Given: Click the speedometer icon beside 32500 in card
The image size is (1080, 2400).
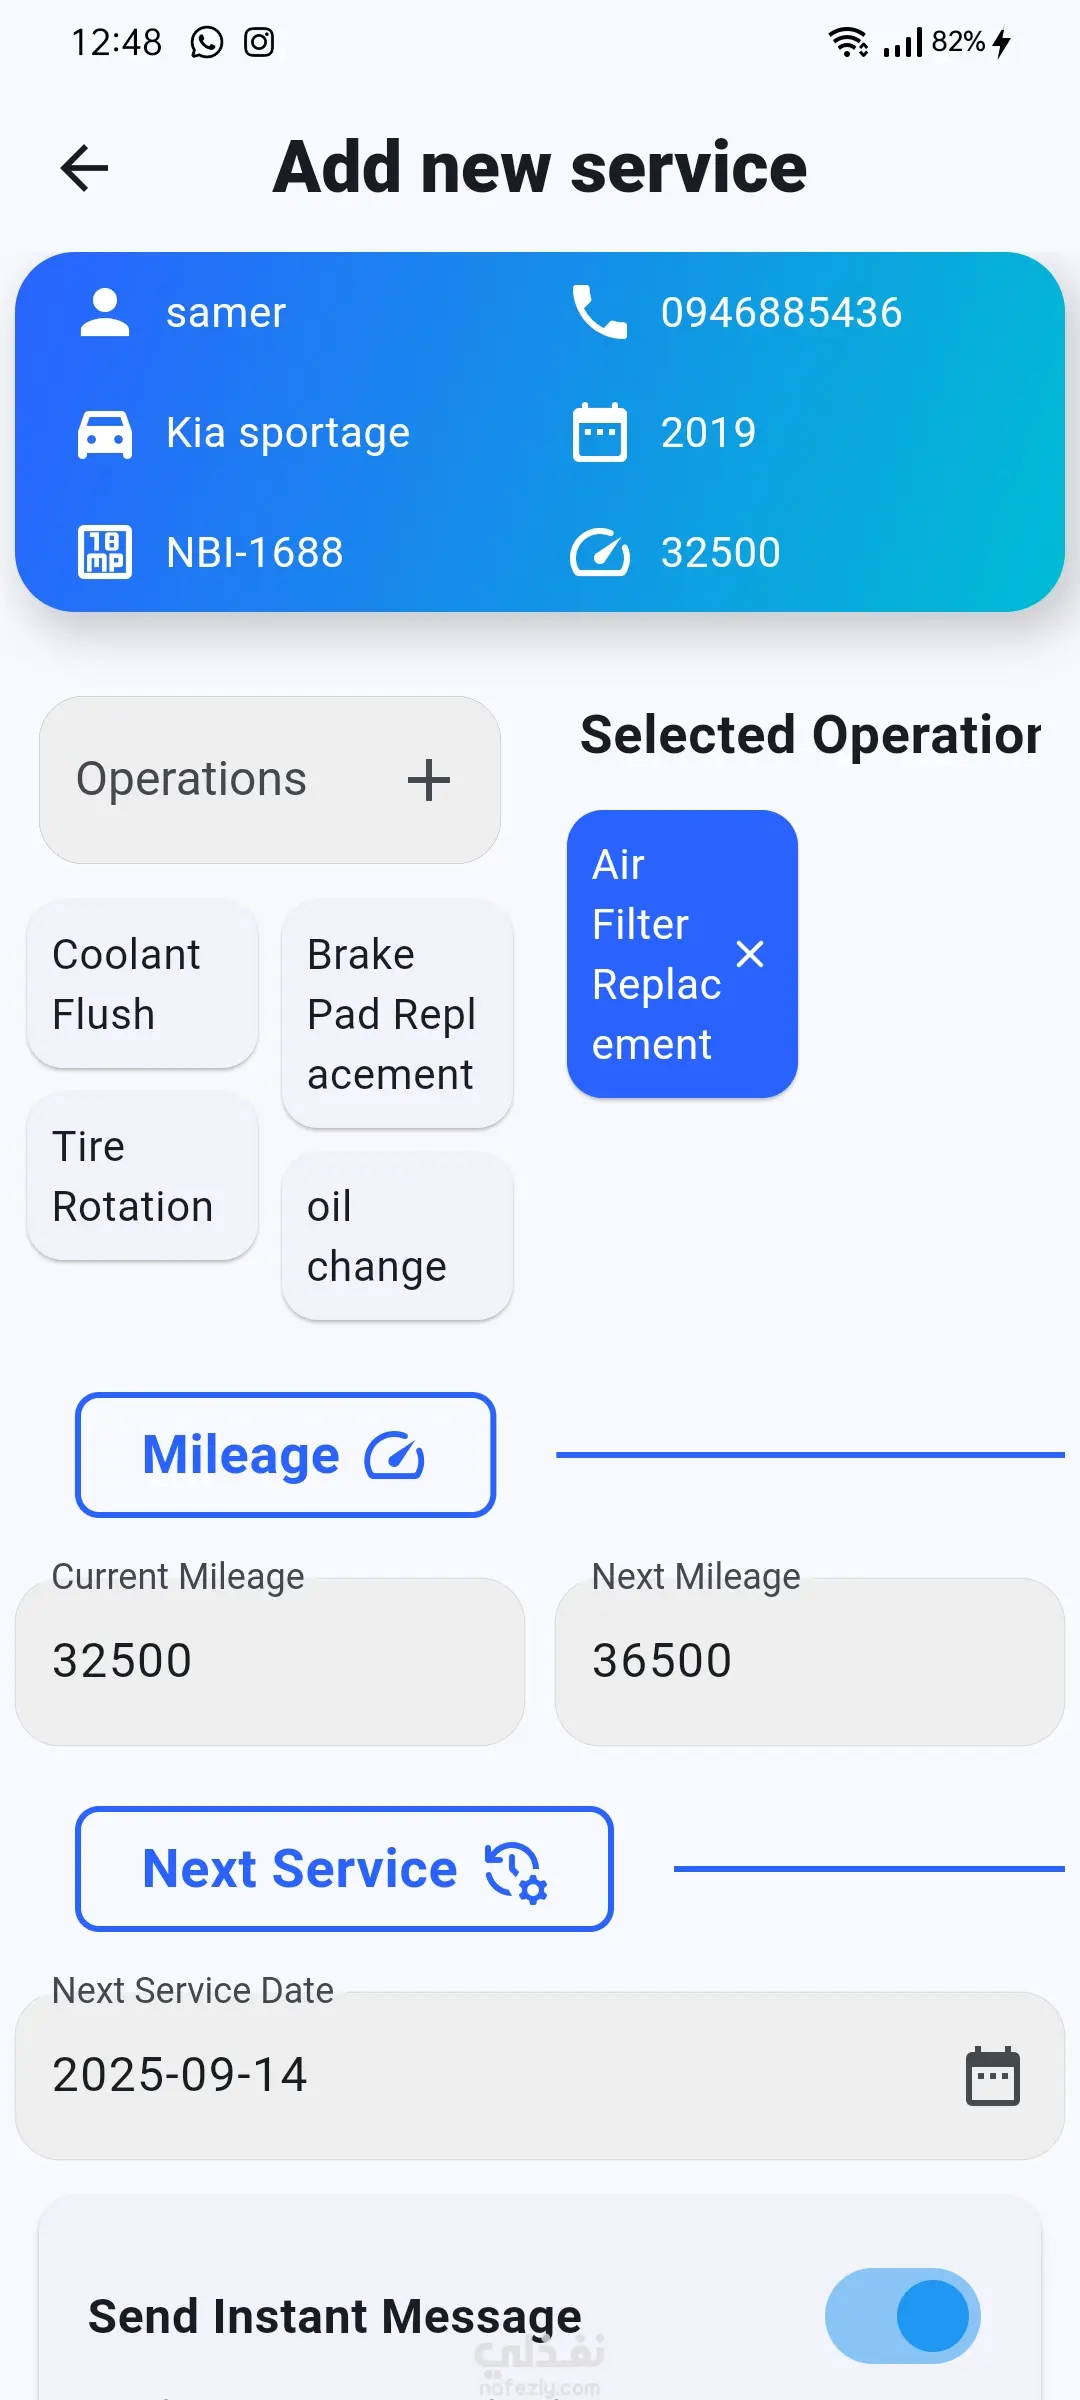Looking at the screenshot, I should click(x=599, y=552).
